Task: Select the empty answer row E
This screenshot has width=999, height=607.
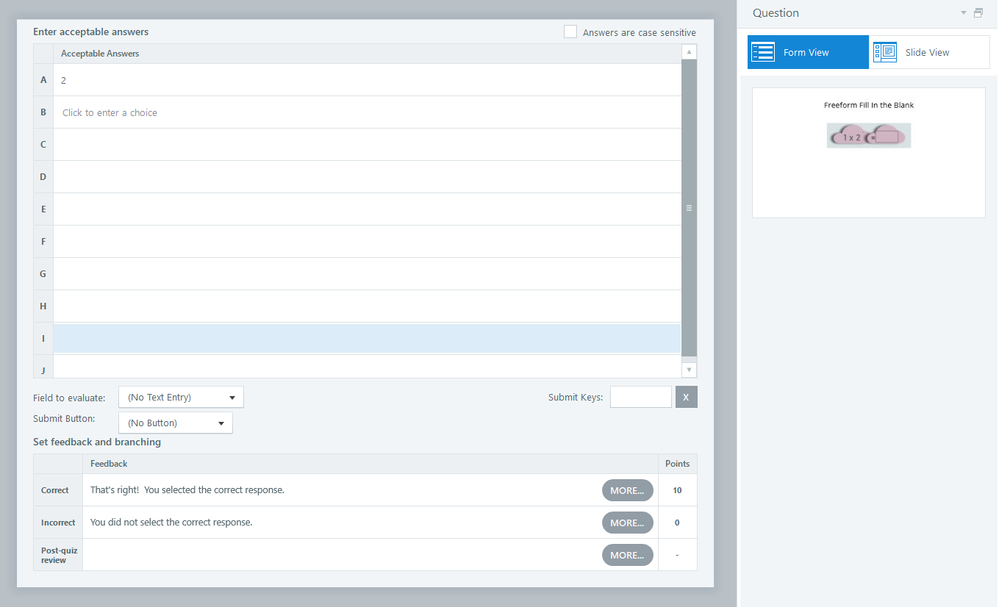Action: pos(367,210)
